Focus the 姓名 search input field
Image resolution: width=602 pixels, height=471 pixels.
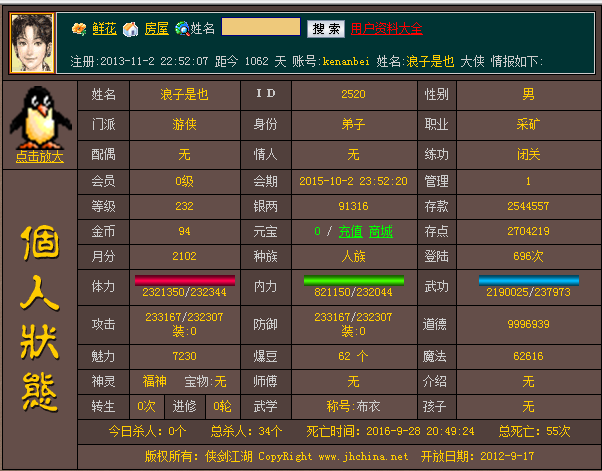tap(261, 27)
